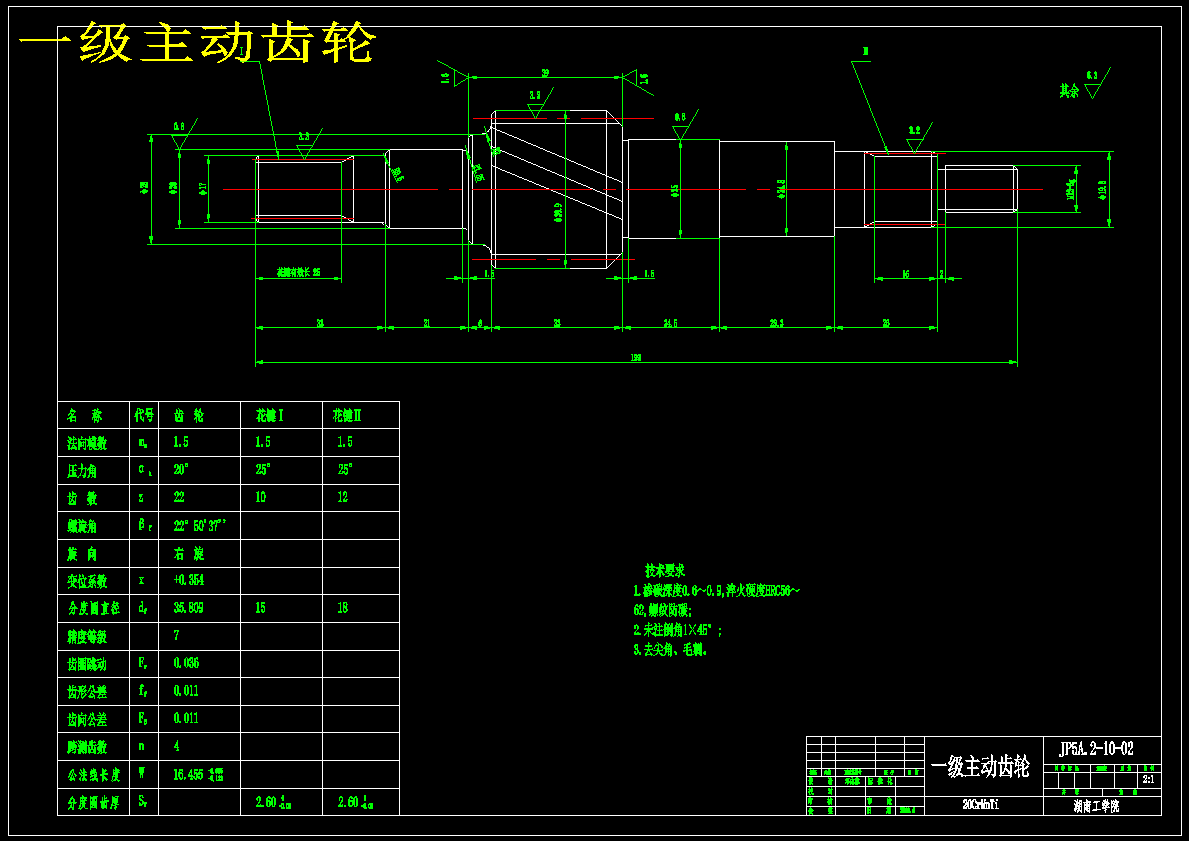1189x841 pixels.
Task: Click the gear pressure angle '20°'
Action: click(180, 470)
